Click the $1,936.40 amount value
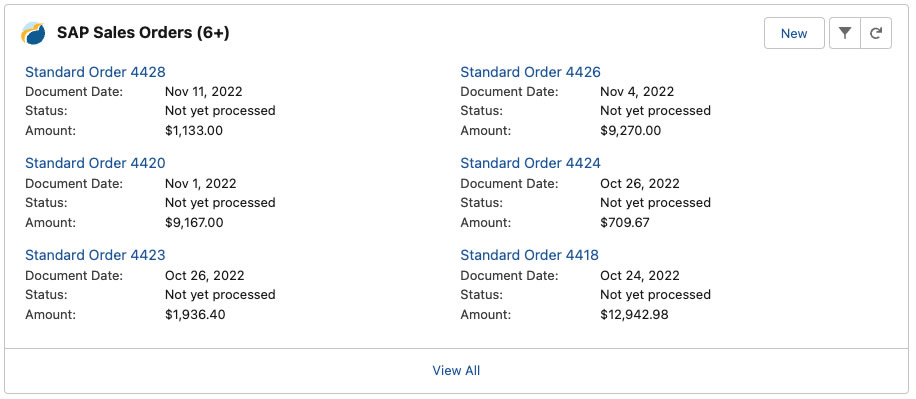This screenshot has height=399, width=916. [195, 315]
